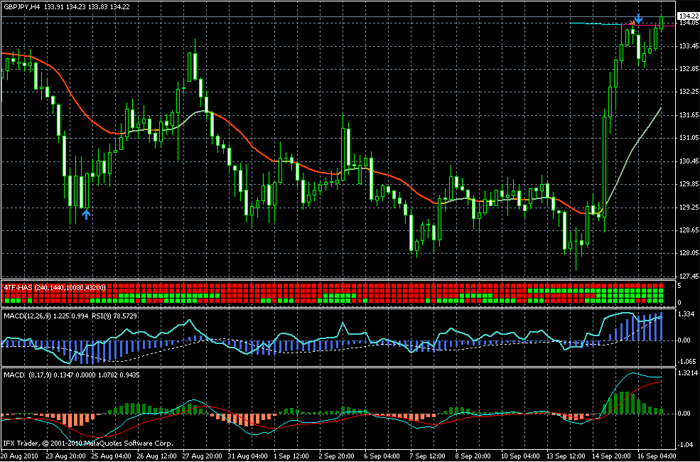The image size is (700, 462).
Task: Click the 129.85 price axis label
Action: point(688,184)
